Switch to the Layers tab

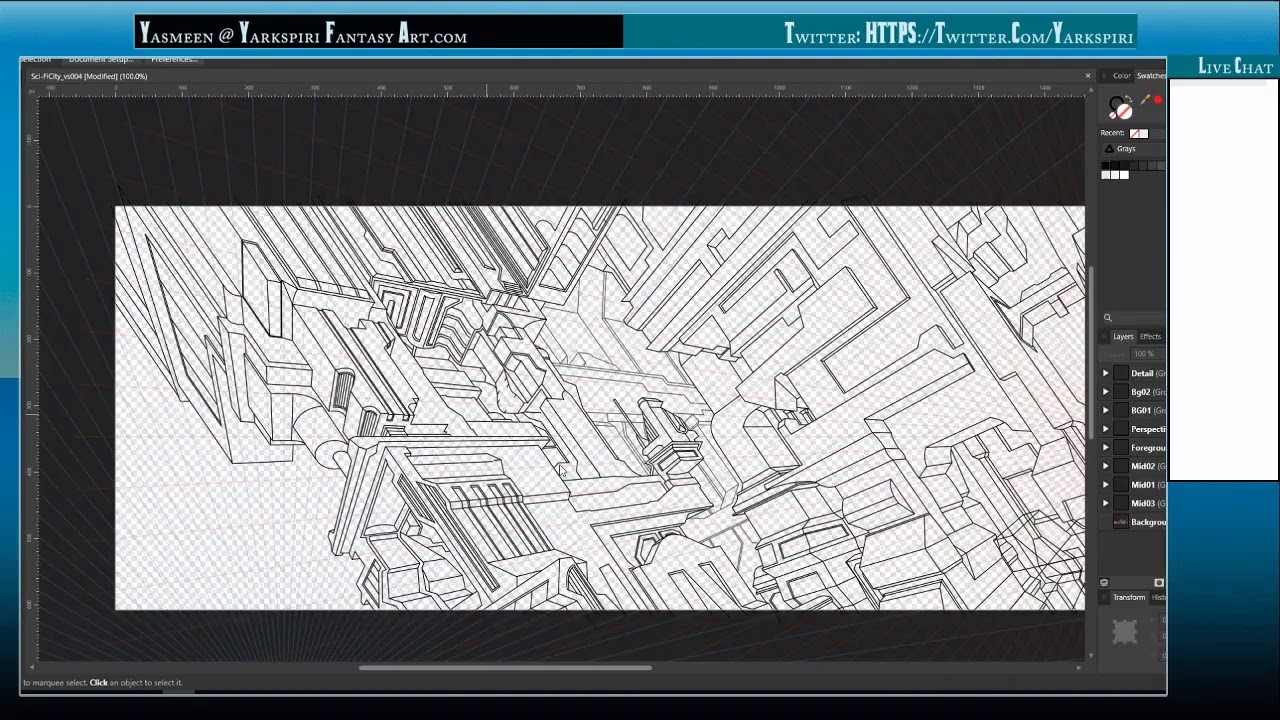pyautogui.click(x=1123, y=337)
